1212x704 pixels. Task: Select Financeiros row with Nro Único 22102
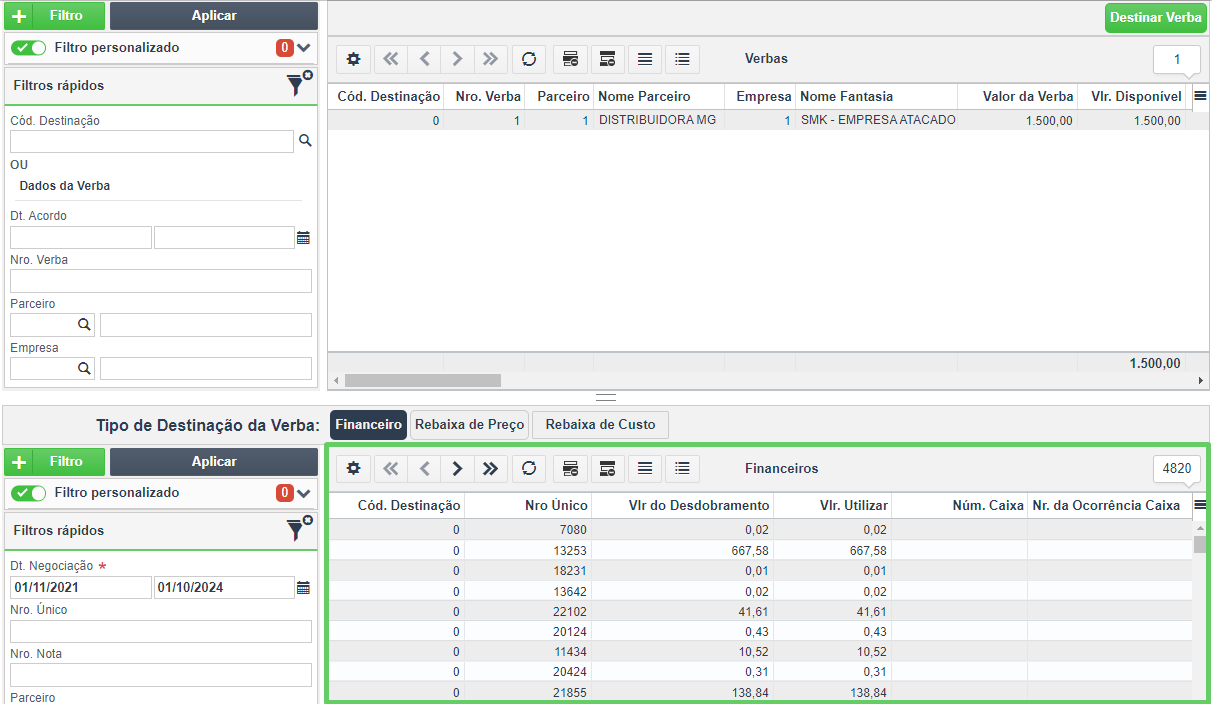point(760,611)
